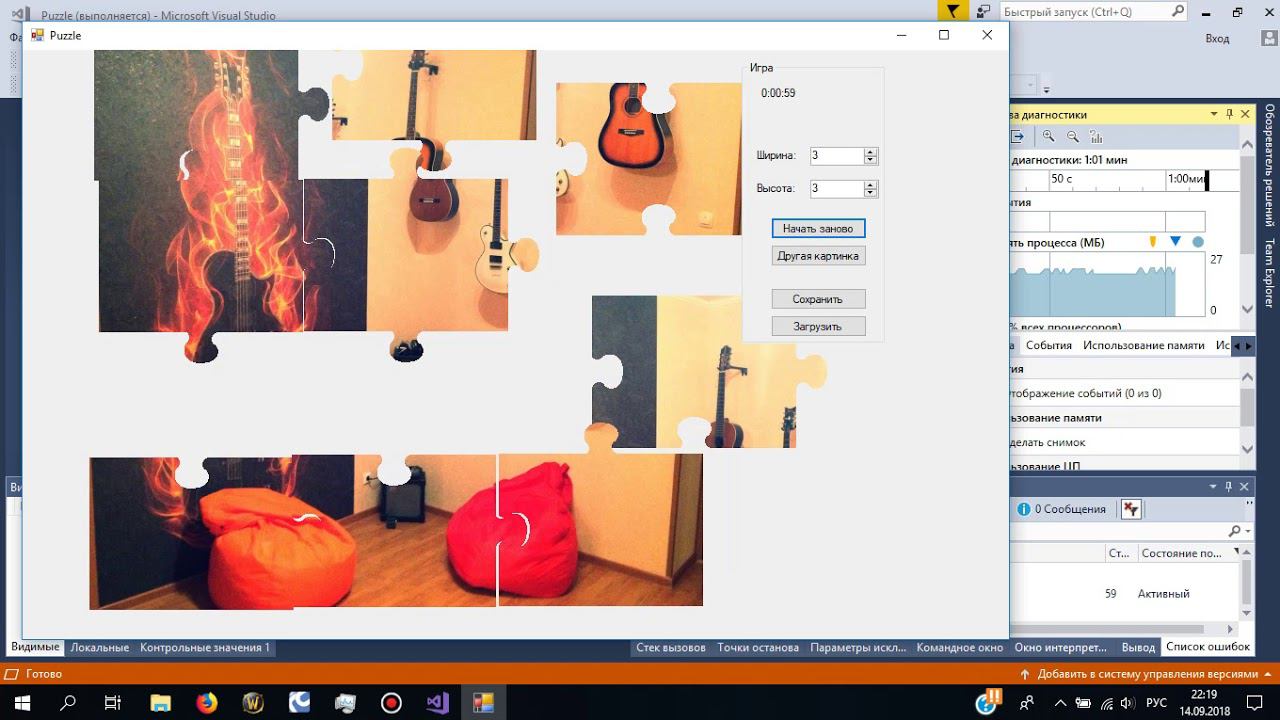The height and width of the screenshot is (720, 1280).
Task: Click the yellow garbage collection marker legend
Action: 1152,242
